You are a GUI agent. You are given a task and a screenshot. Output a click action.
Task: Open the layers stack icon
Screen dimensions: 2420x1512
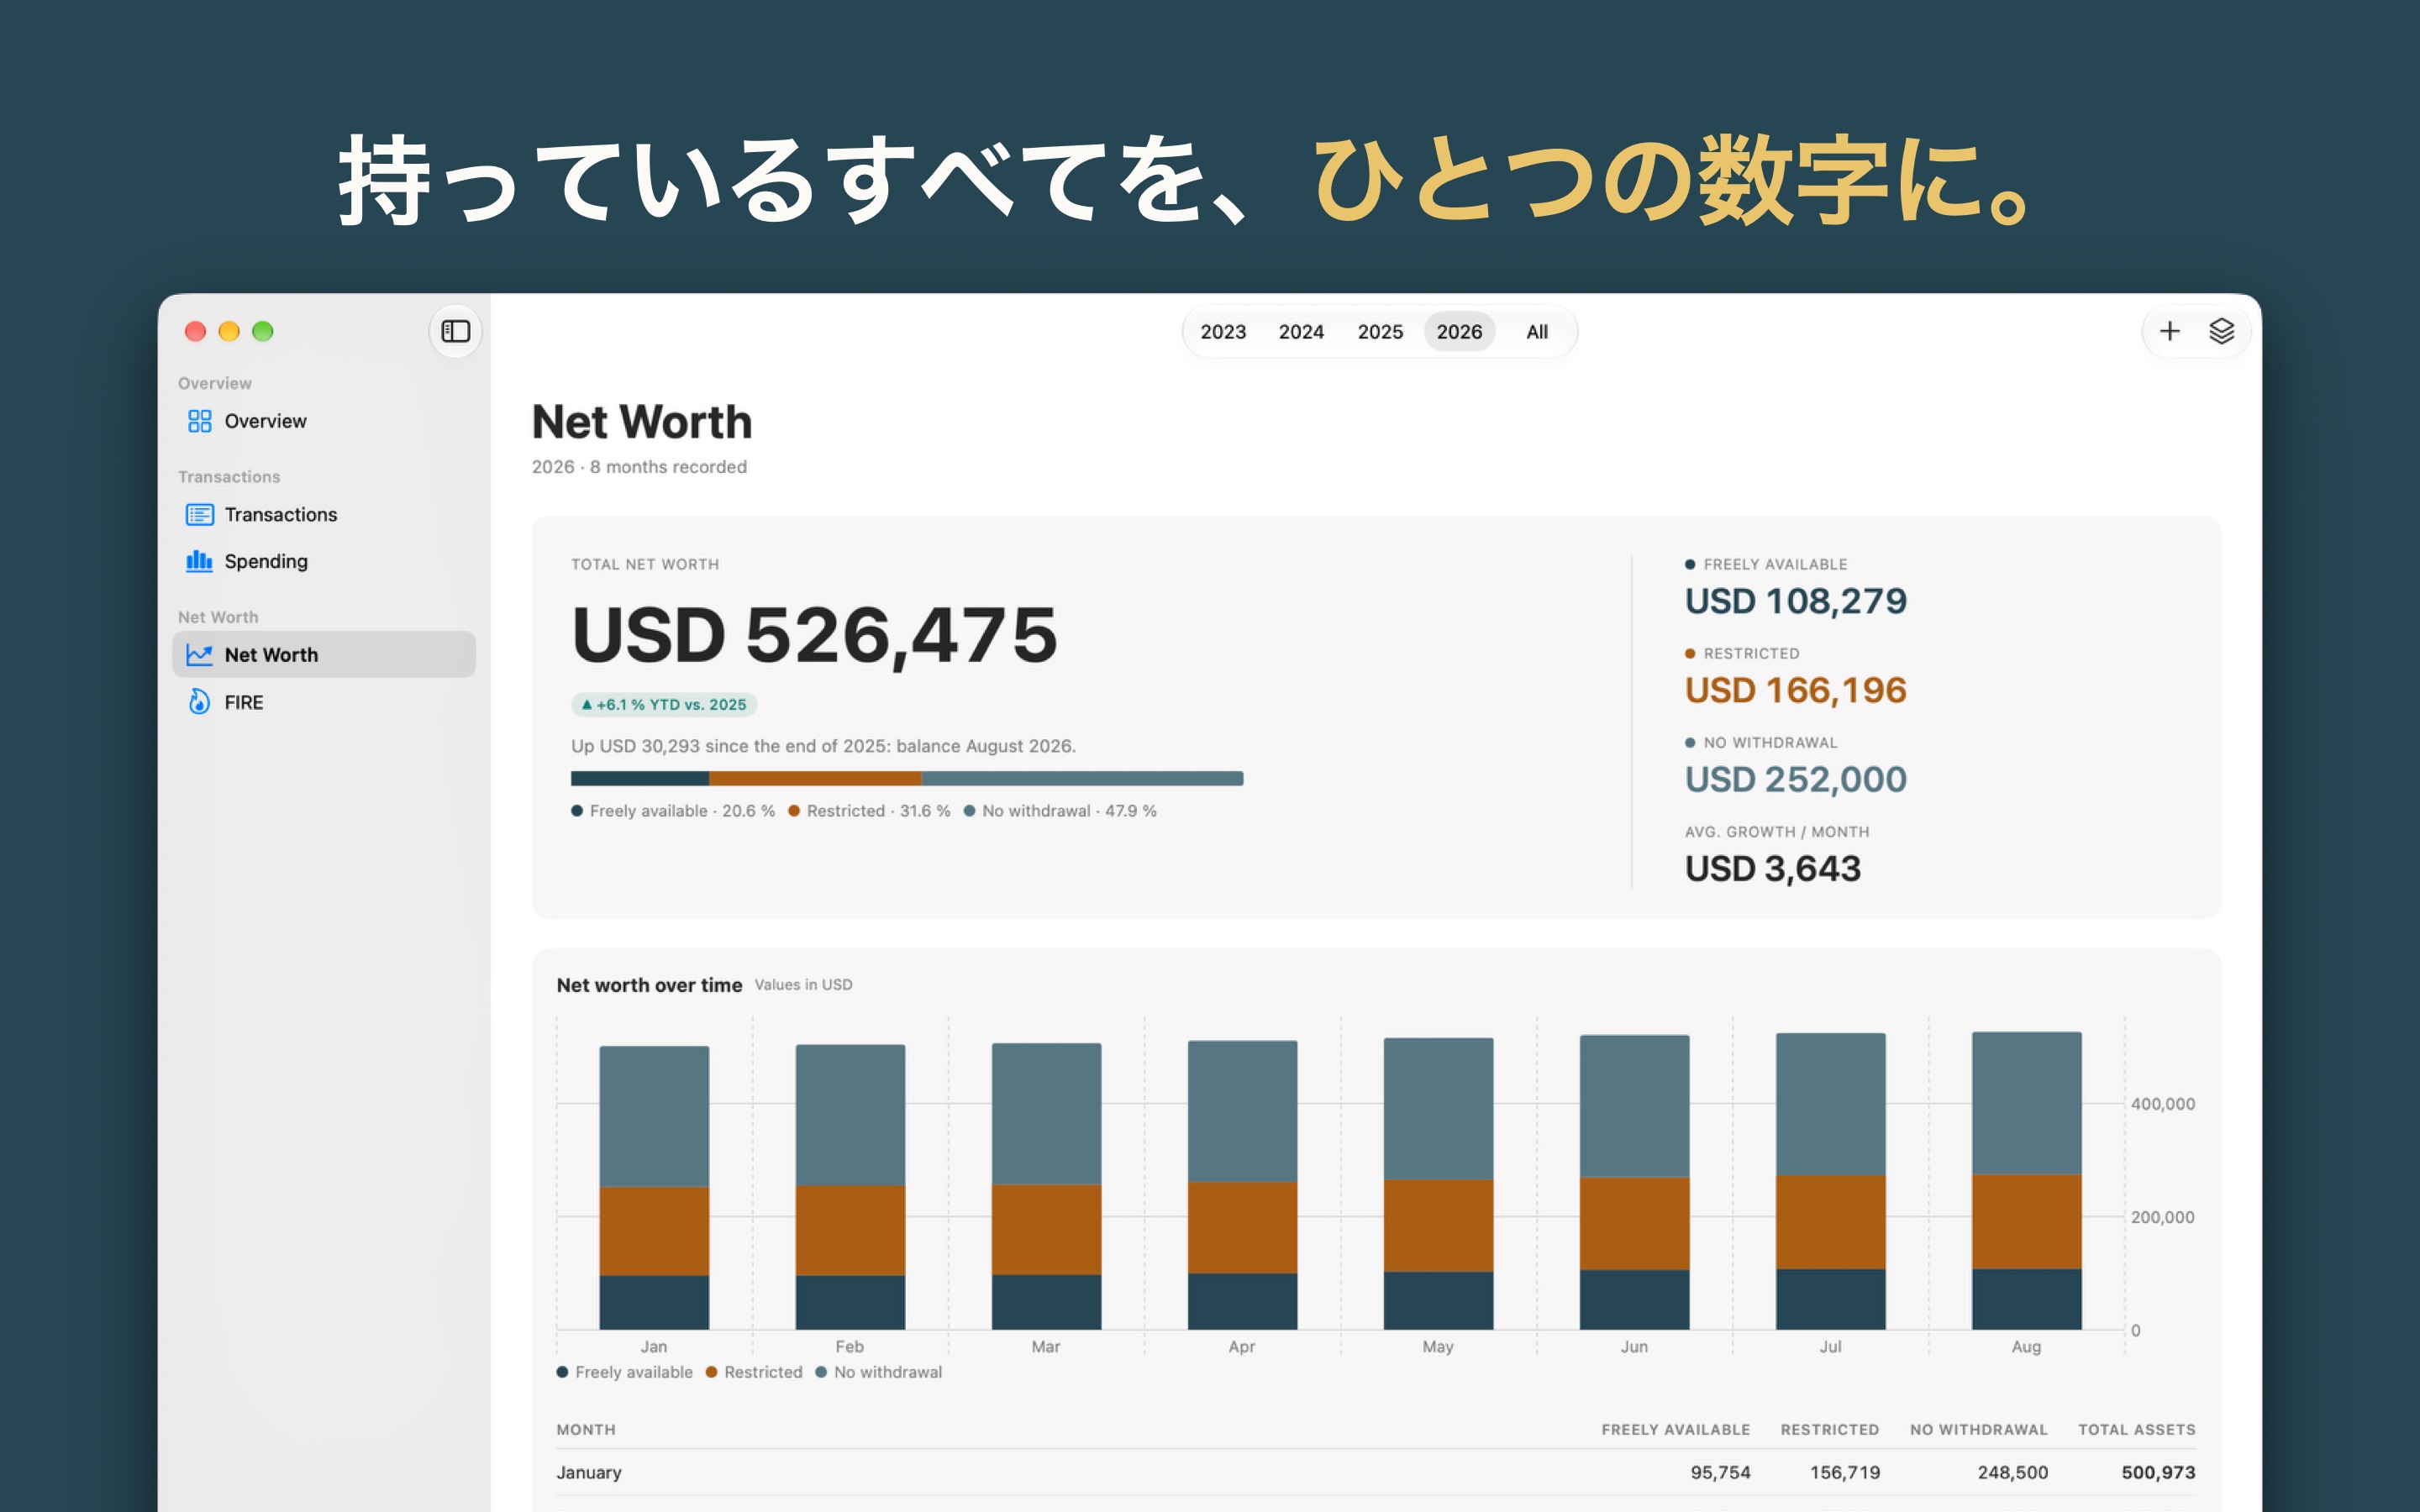[x=2221, y=331]
